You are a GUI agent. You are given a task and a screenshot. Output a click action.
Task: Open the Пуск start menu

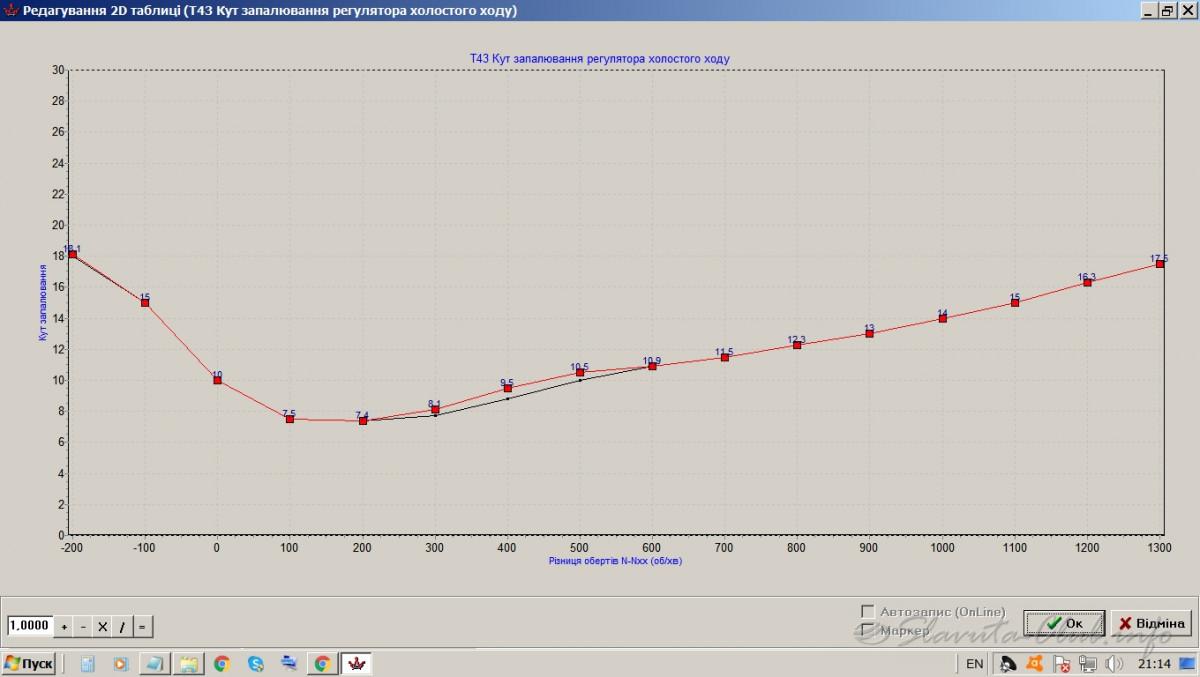tap(29, 663)
